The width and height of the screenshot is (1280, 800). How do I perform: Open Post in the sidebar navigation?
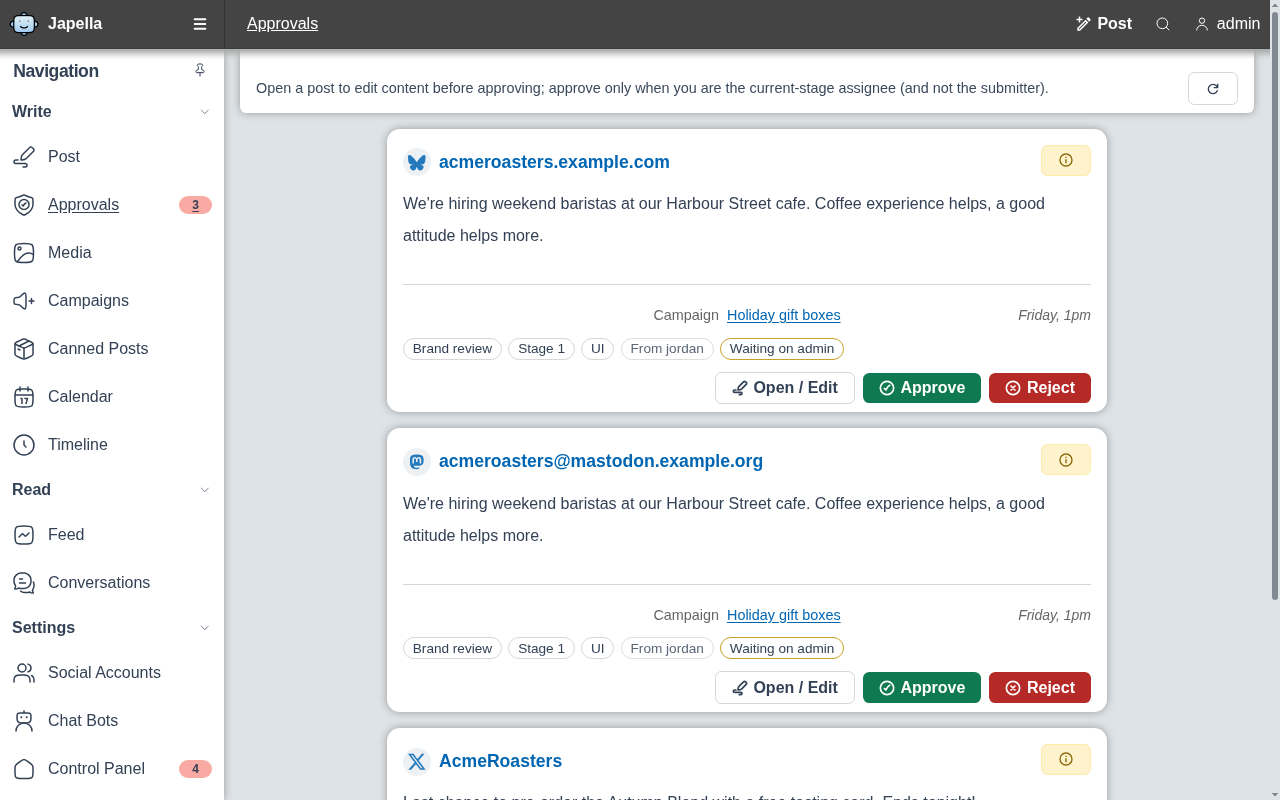click(x=112, y=157)
